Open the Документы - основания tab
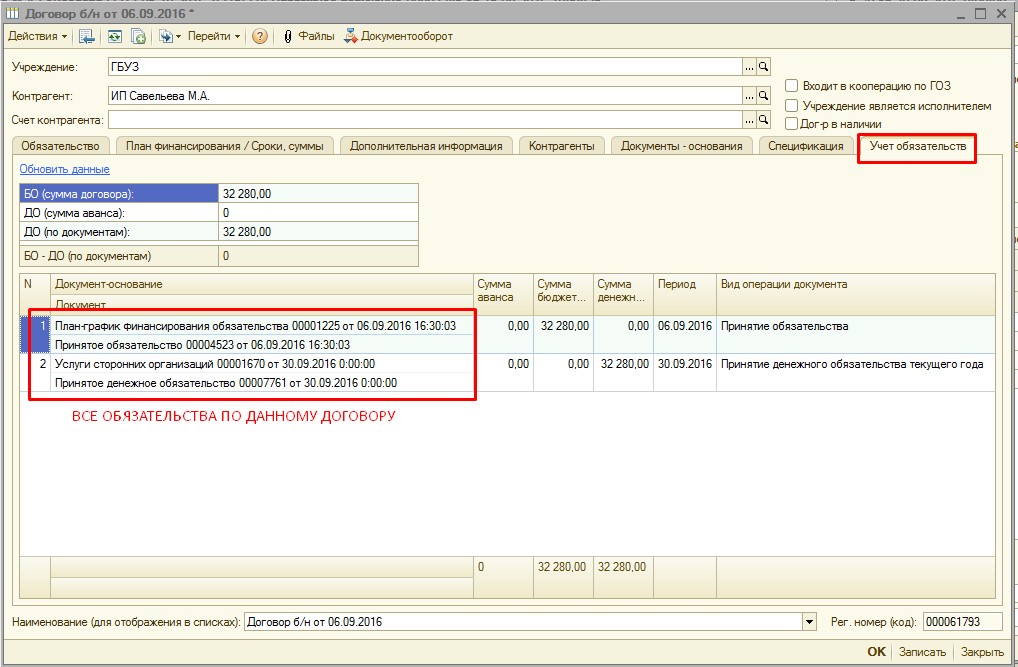The width and height of the screenshot is (1018, 667). coord(681,146)
